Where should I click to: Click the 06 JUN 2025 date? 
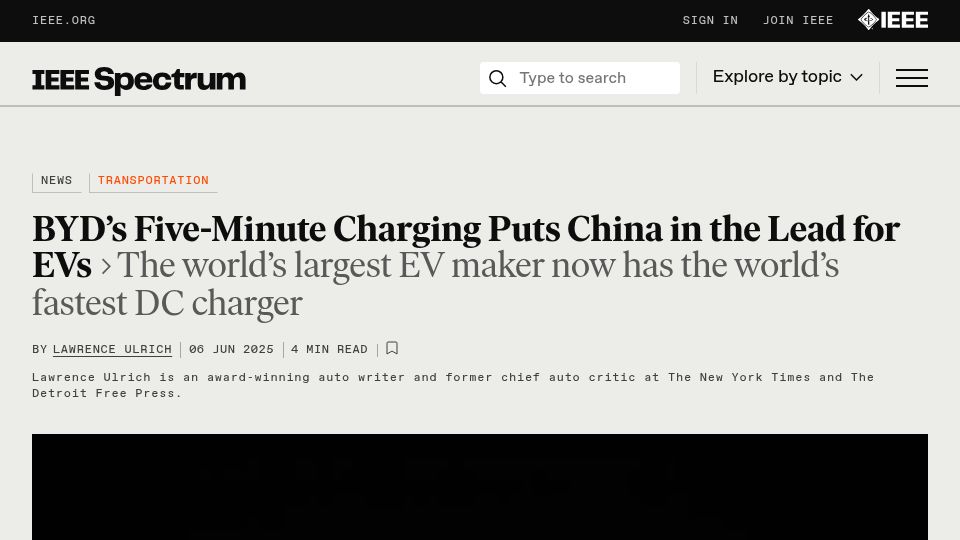click(x=231, y=350)
